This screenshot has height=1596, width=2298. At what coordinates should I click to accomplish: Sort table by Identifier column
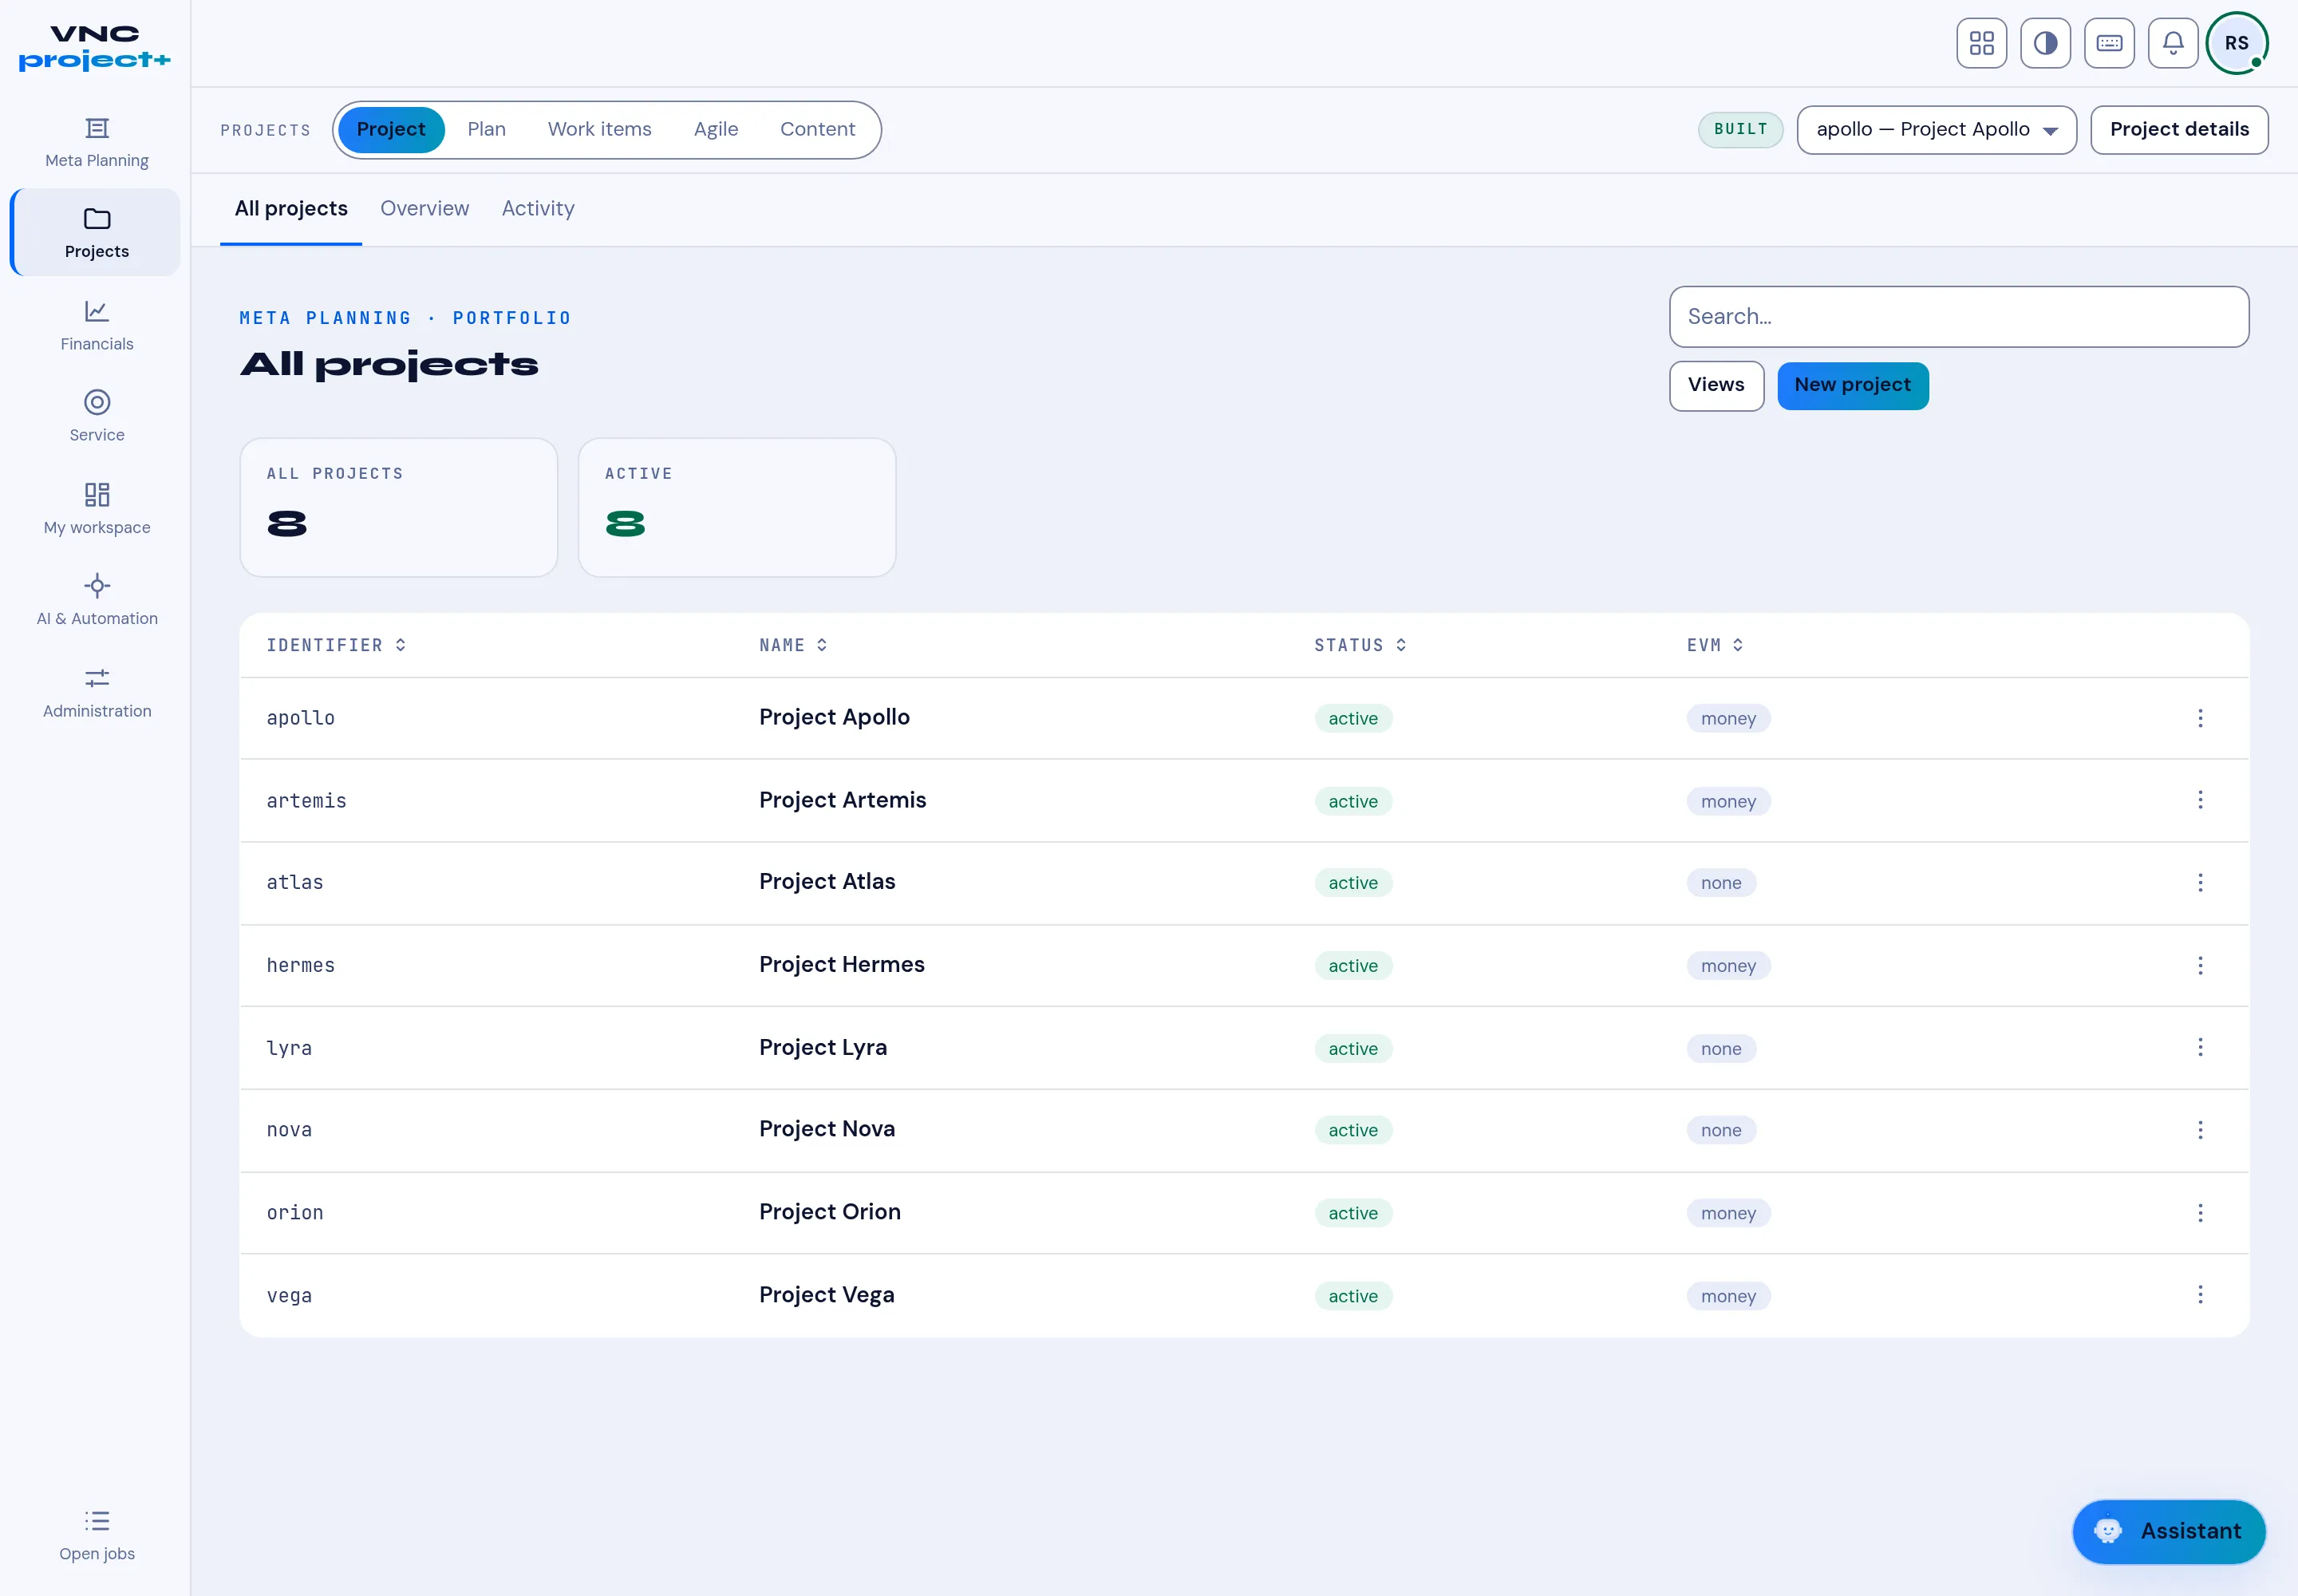(336, 645)
